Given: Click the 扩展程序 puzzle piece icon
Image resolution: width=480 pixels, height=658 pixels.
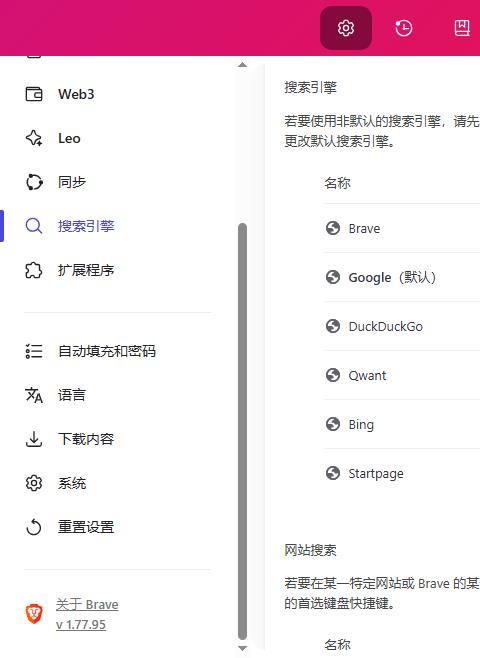Looking at the screenshot, I should [x=34, y=270].
